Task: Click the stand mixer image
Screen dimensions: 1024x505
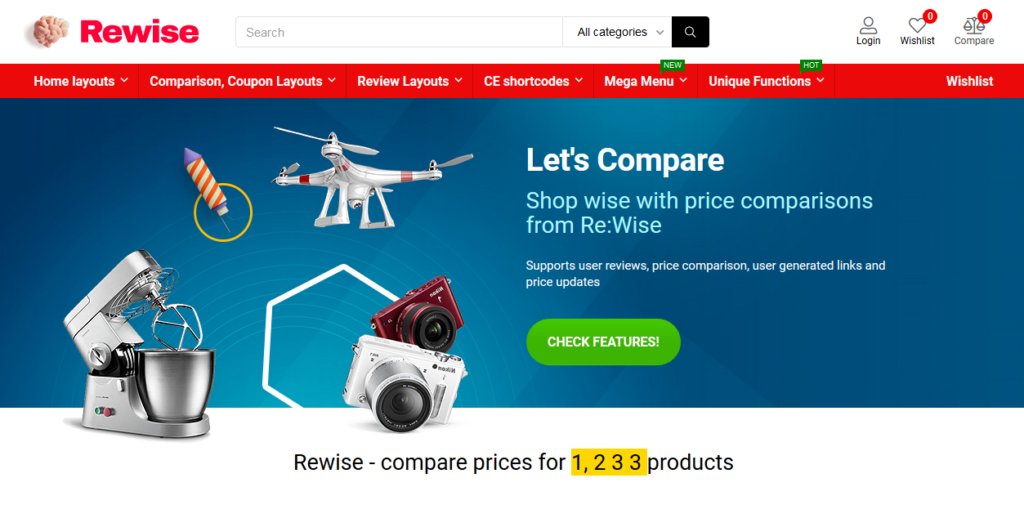Action: point(141,344)
